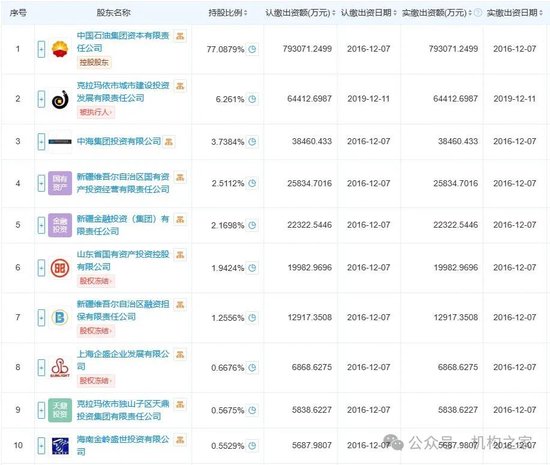Open 新疆维吾尔自治区融资担保有限责任公司 link
This screenshot has width=550, height=465.
(123, 311)
